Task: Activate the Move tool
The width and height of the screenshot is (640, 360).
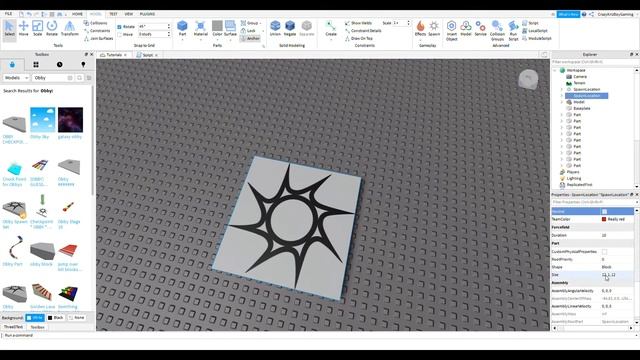Action: pos(23,29)
